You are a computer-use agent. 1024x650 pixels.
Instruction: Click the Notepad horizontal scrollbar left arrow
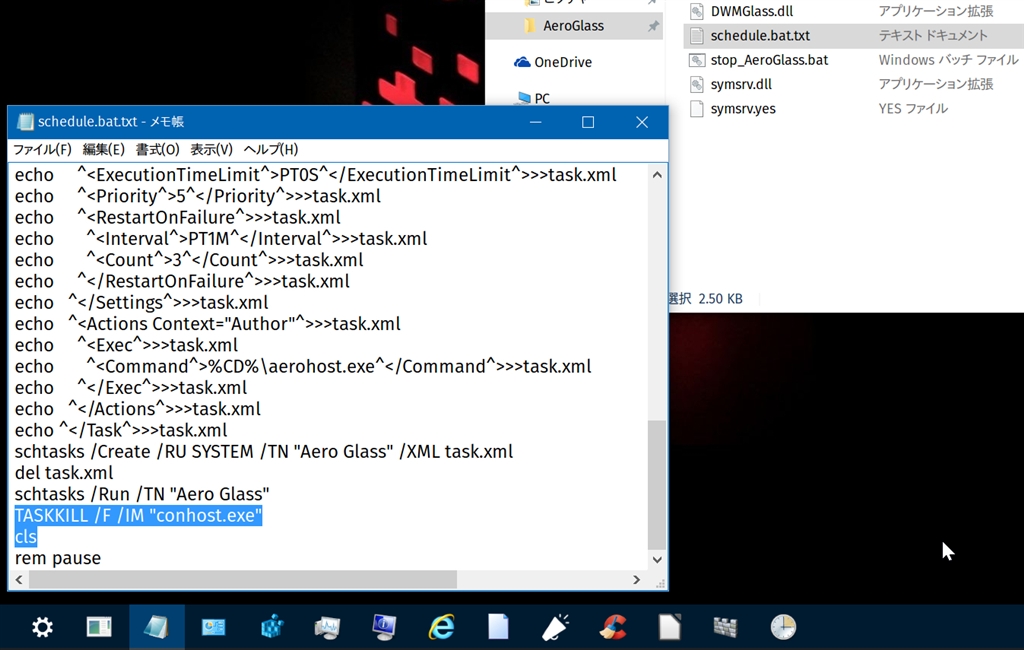[x=19, y=579]
